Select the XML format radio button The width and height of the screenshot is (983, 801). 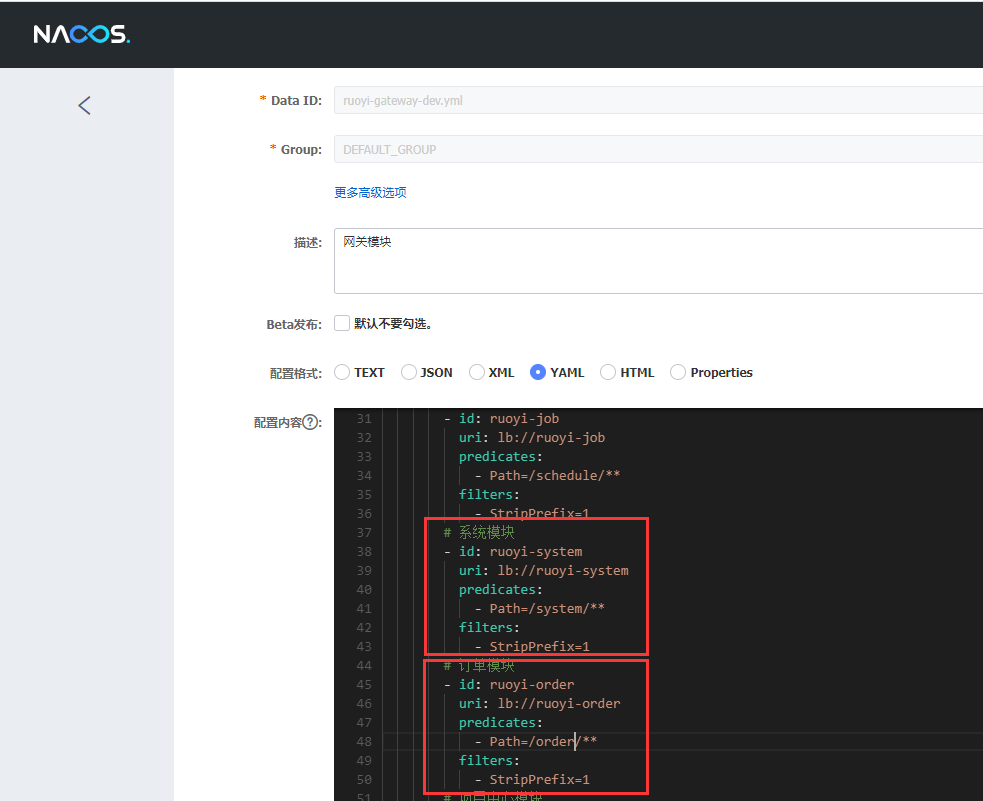pos(477,372)
